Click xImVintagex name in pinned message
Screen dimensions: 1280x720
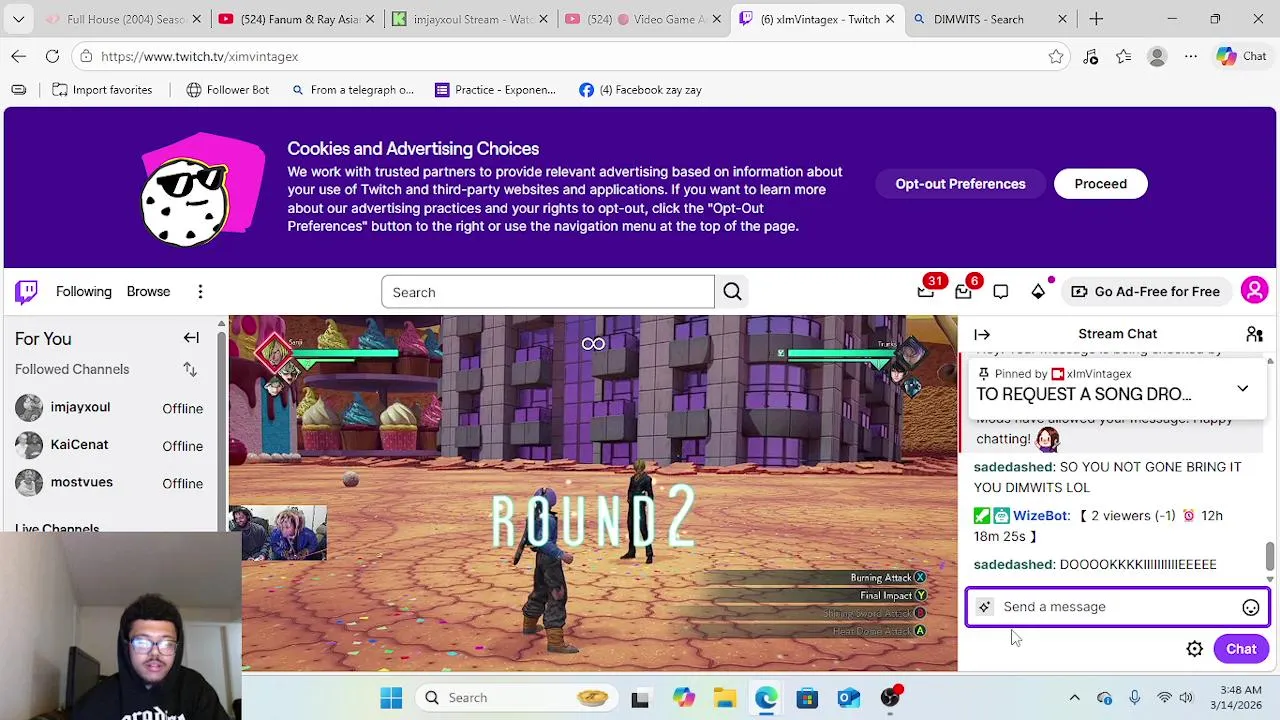coord(1098,374)
